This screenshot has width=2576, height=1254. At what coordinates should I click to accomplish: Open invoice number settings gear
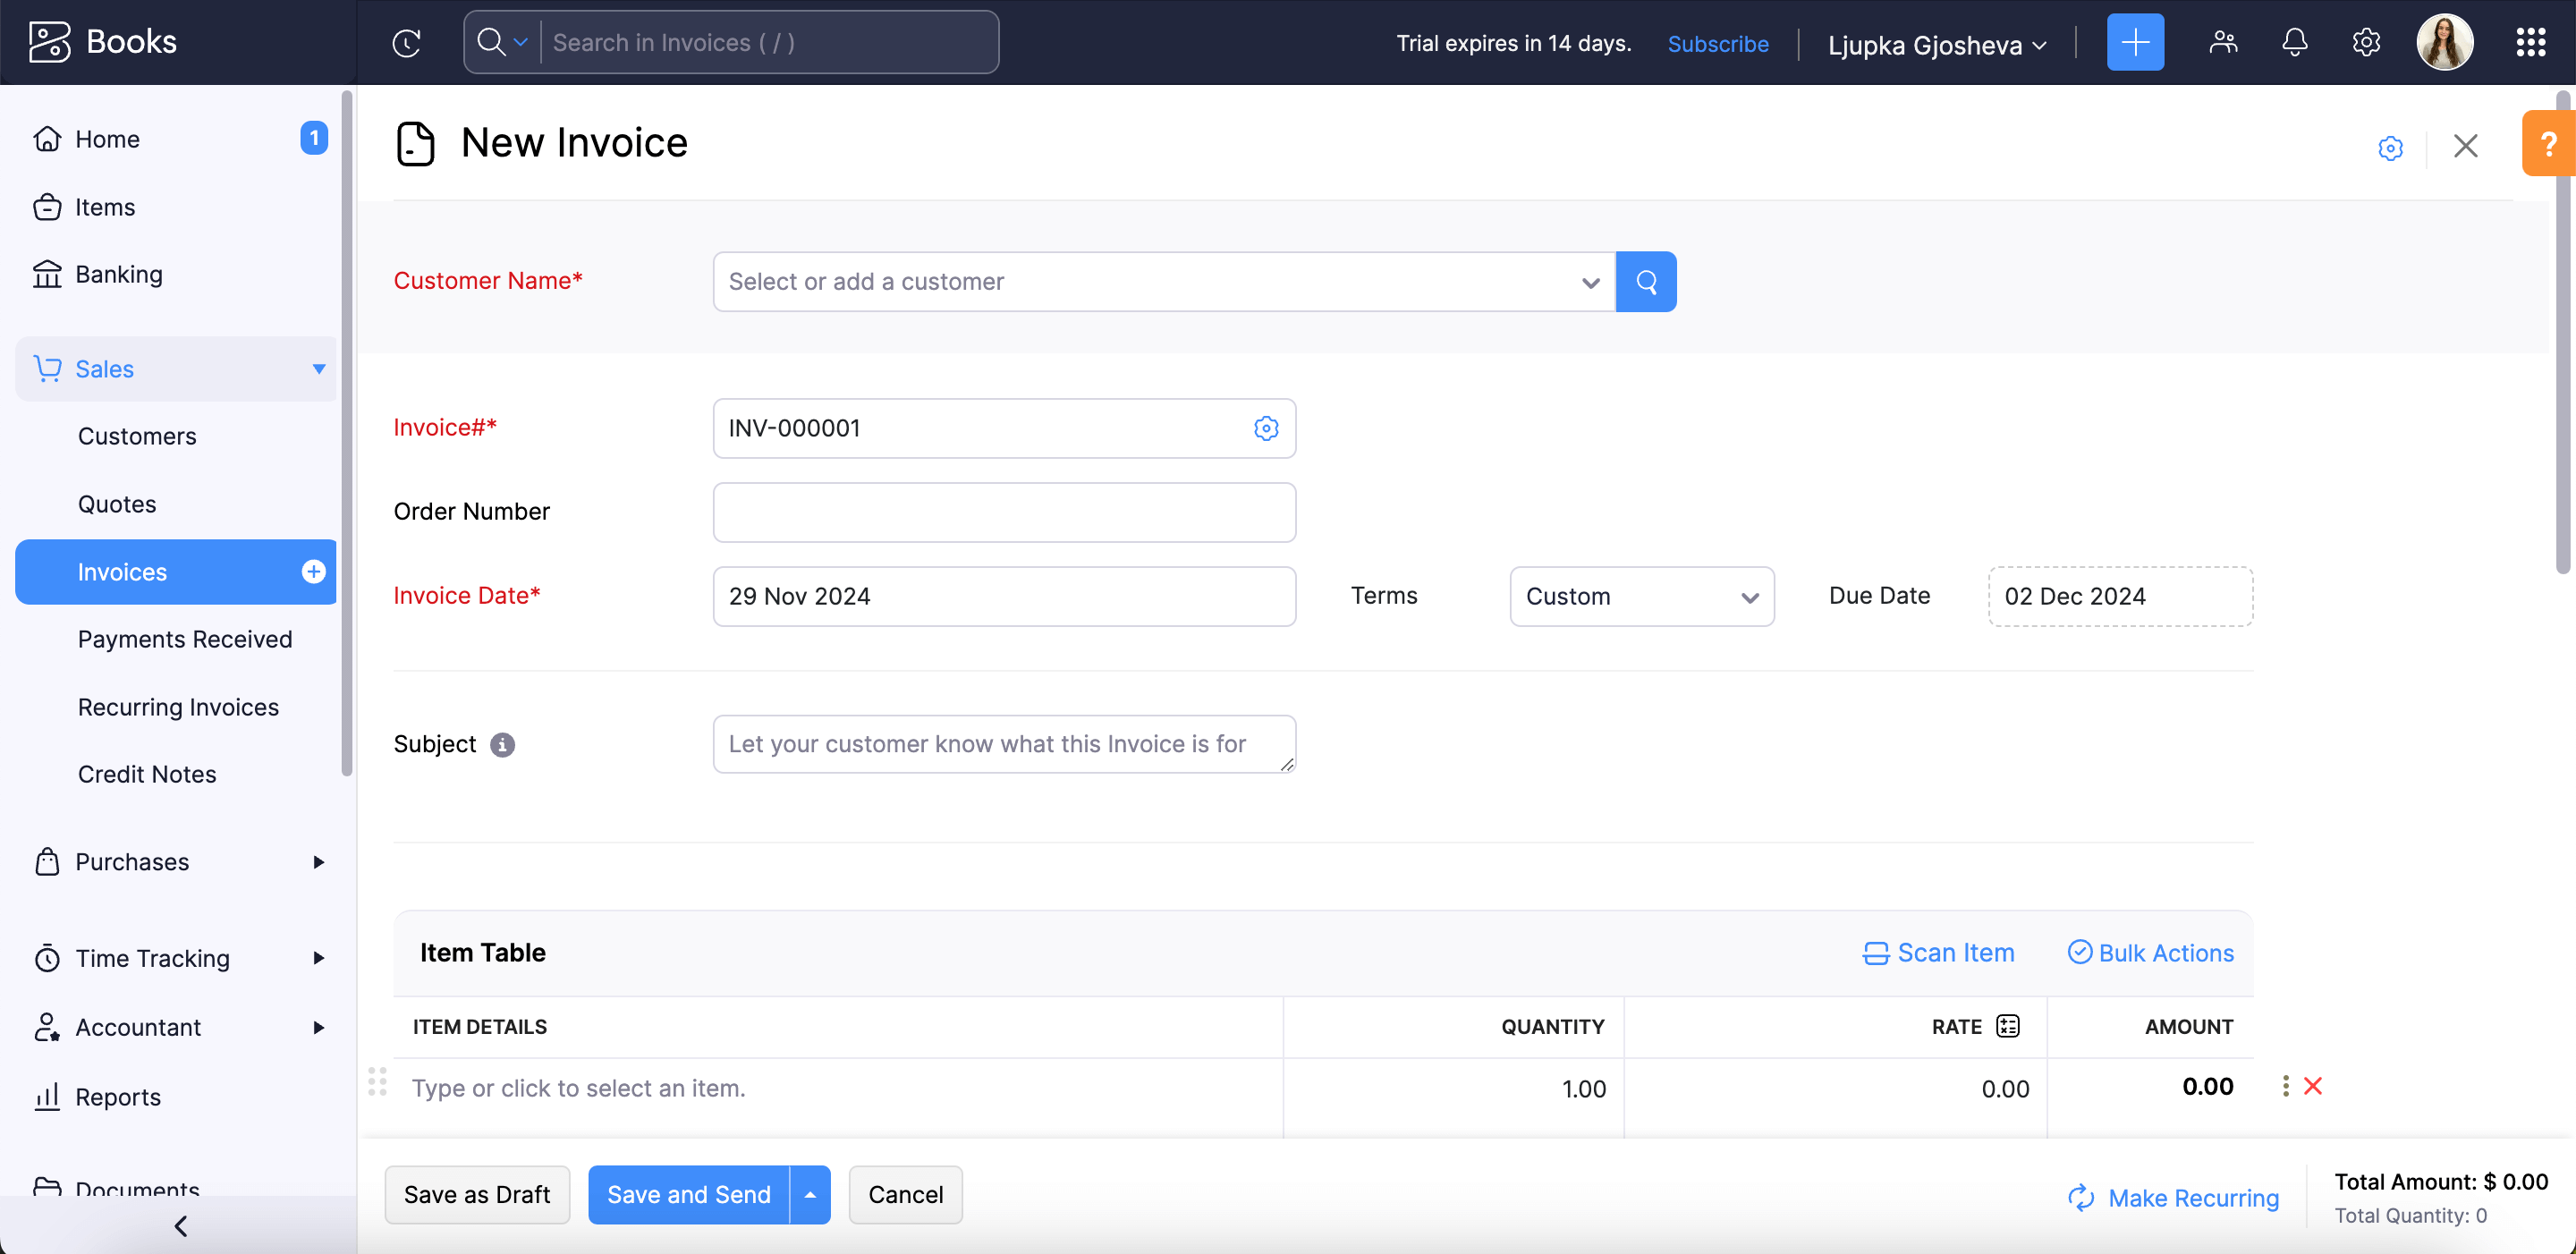(1265, 429)
